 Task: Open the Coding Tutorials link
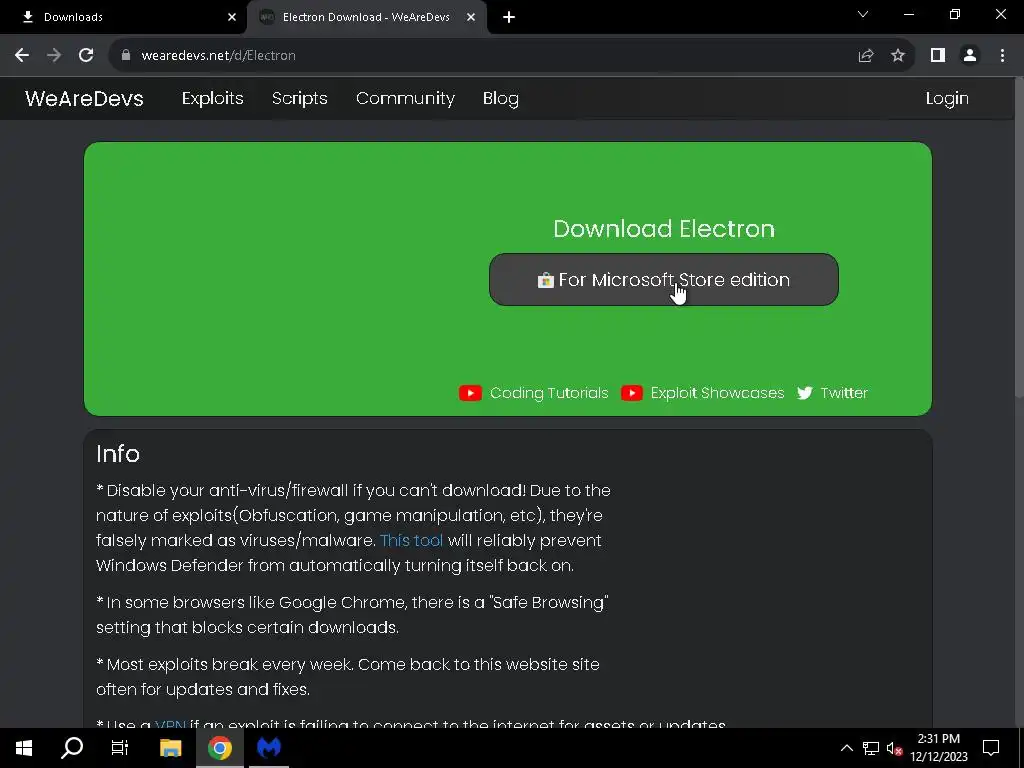coord(549,392)
